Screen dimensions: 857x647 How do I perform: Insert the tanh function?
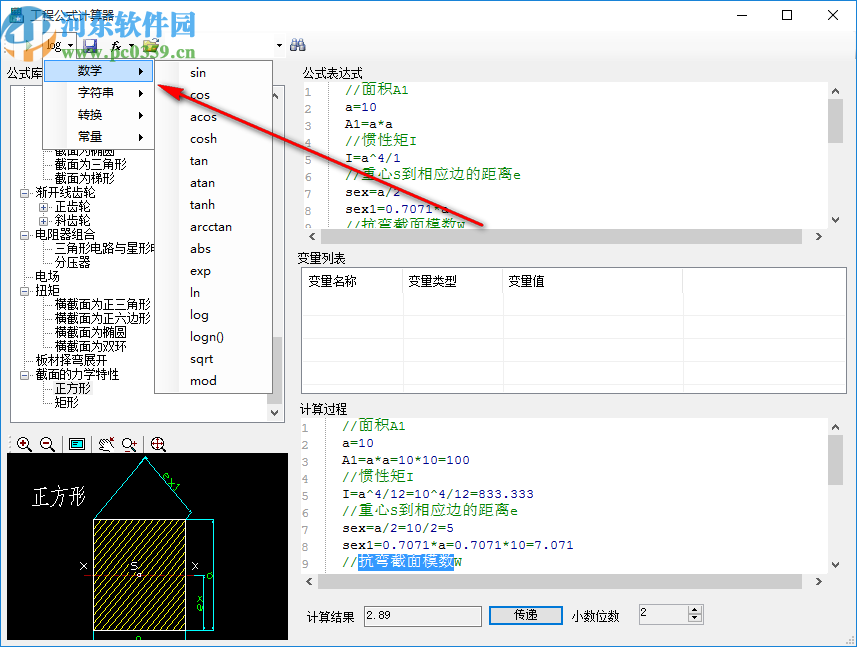[214, 205]
